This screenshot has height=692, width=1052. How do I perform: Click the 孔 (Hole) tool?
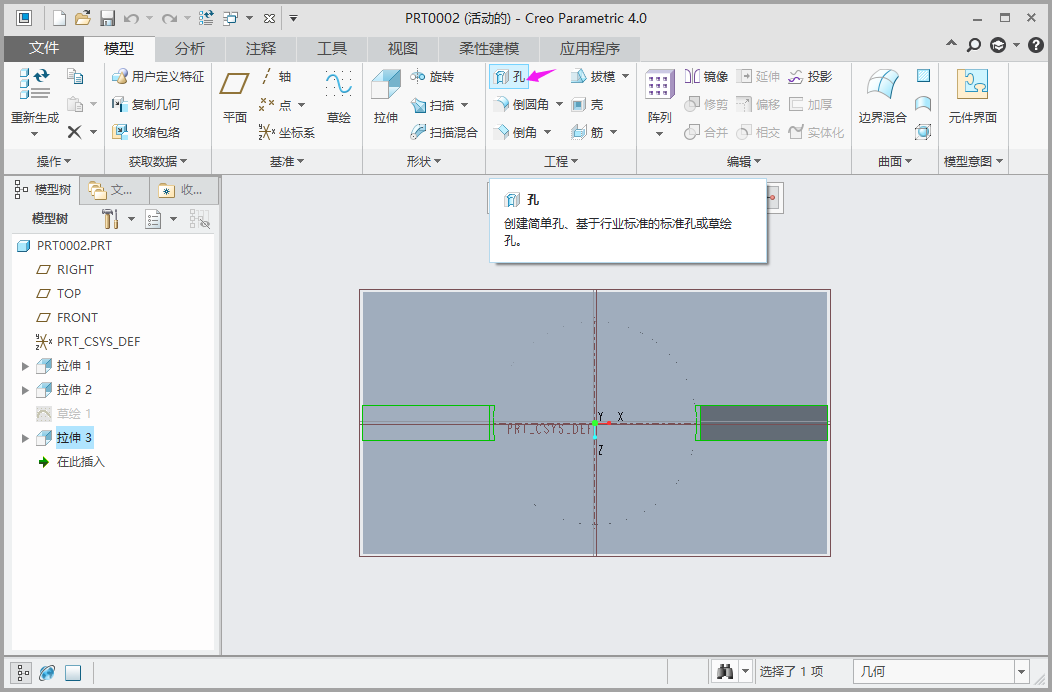tap(509, 77)
